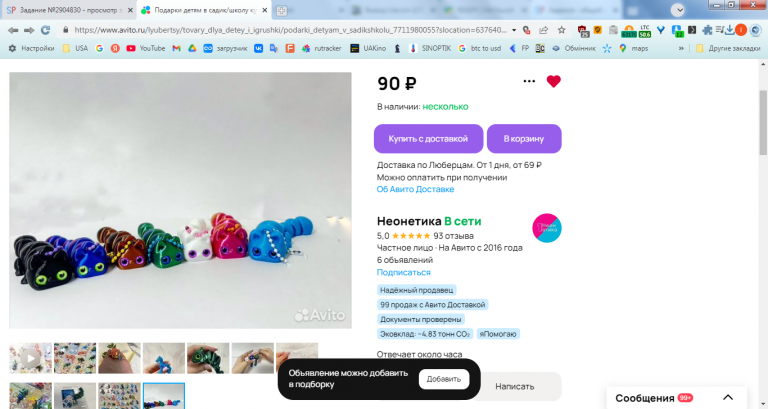Screen dimensions: 768x409
Task: Add item with В корзину button
Action: (524, 139)
